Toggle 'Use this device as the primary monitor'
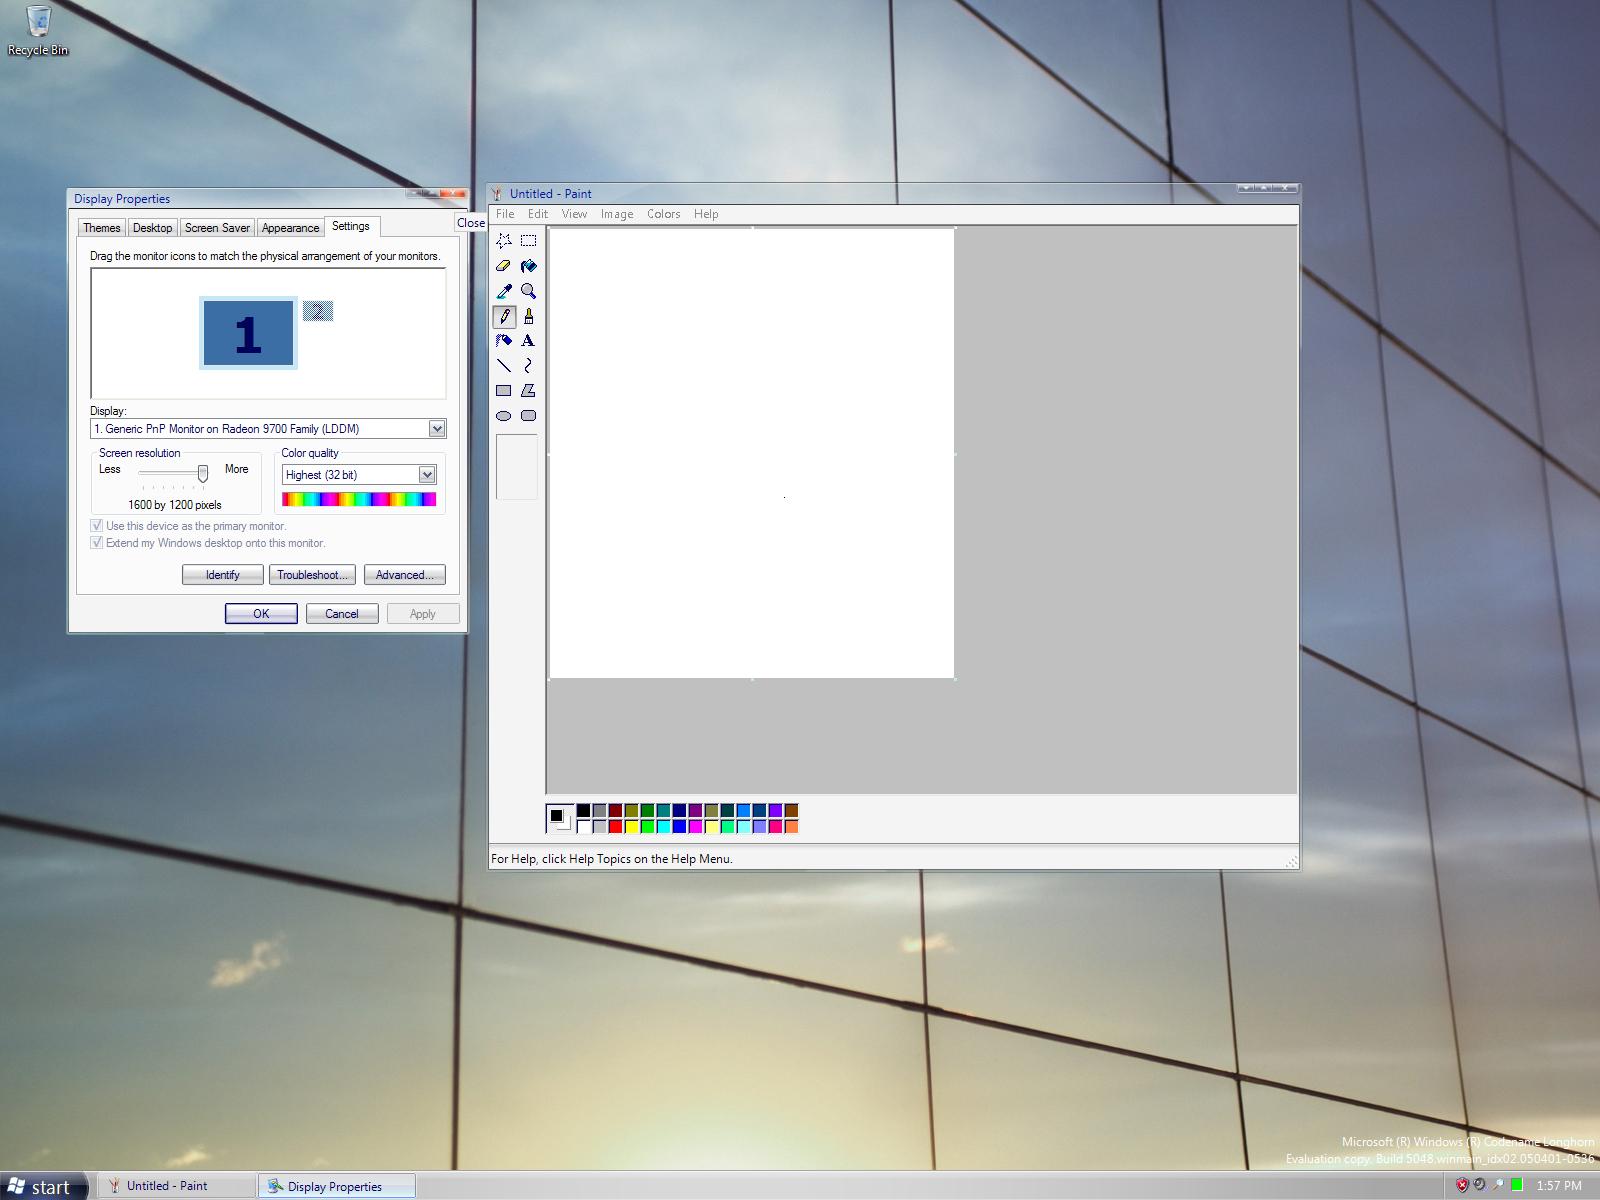Screen dimensions: 1600x1200 tap(97, 526)
